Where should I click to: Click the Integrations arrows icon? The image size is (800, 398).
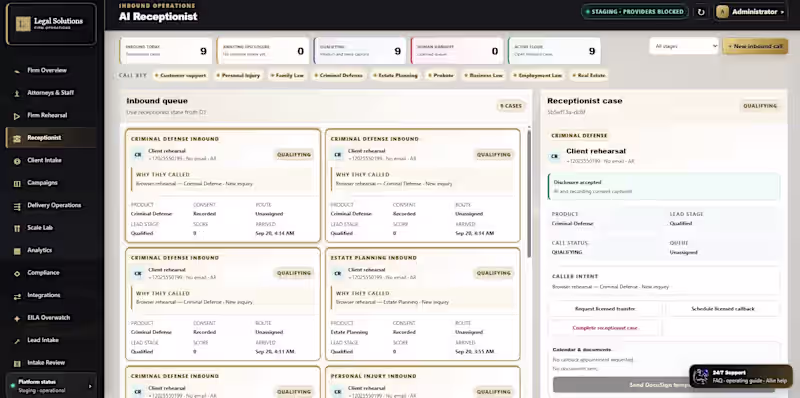[x=17, y=296]
